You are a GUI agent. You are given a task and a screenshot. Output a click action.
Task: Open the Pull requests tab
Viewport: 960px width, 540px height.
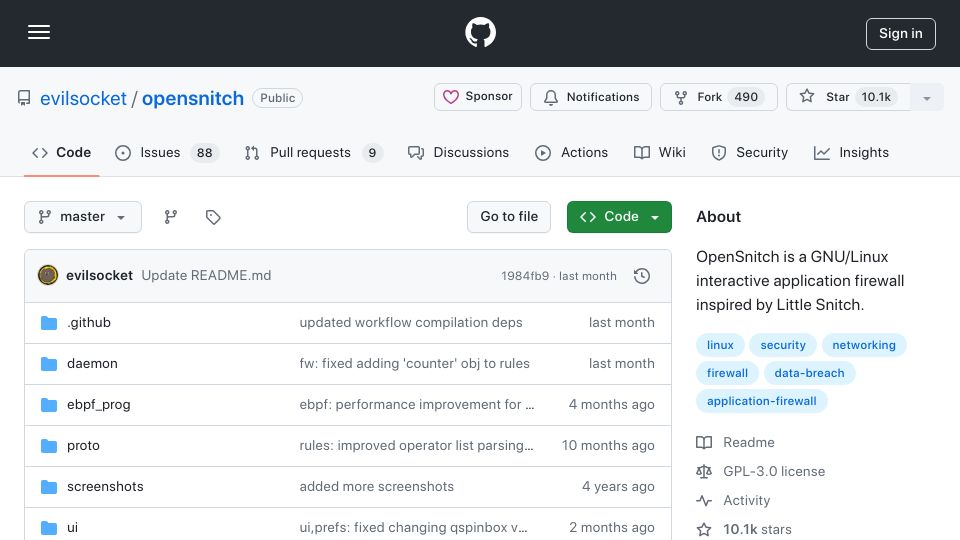[x=313, y=152]
